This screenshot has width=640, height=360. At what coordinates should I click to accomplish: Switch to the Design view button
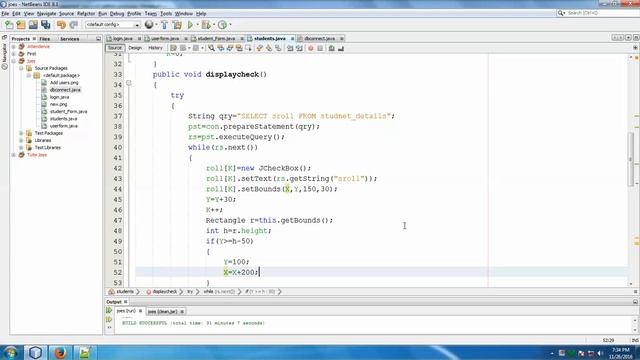[x=135, y=48]
